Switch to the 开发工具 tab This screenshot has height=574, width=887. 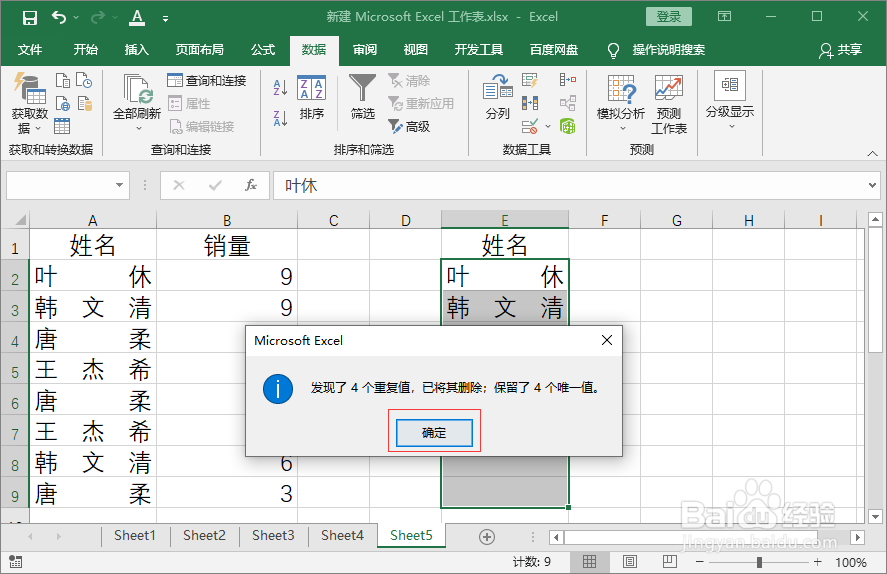[479, 50]
